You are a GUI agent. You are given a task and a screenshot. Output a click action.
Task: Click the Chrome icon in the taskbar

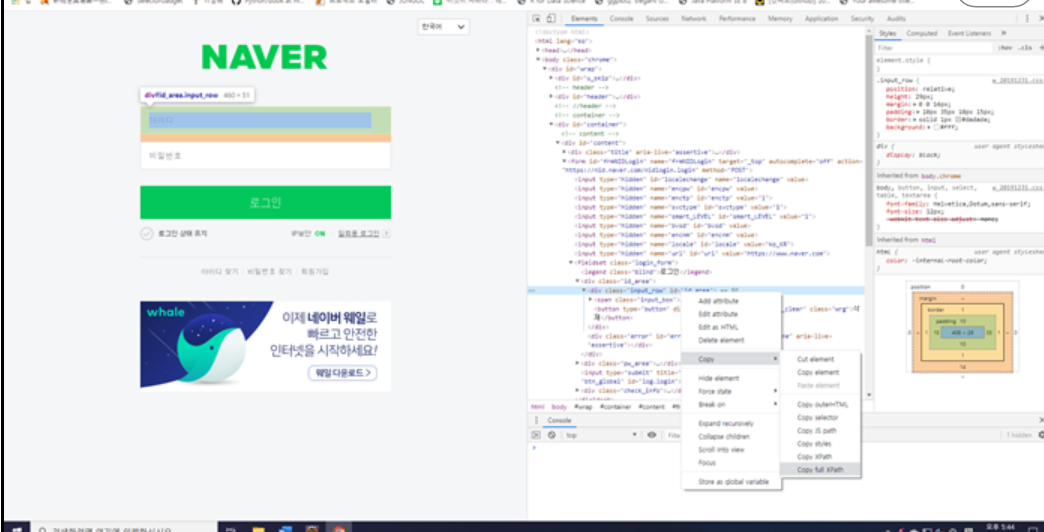pos(339,529)
